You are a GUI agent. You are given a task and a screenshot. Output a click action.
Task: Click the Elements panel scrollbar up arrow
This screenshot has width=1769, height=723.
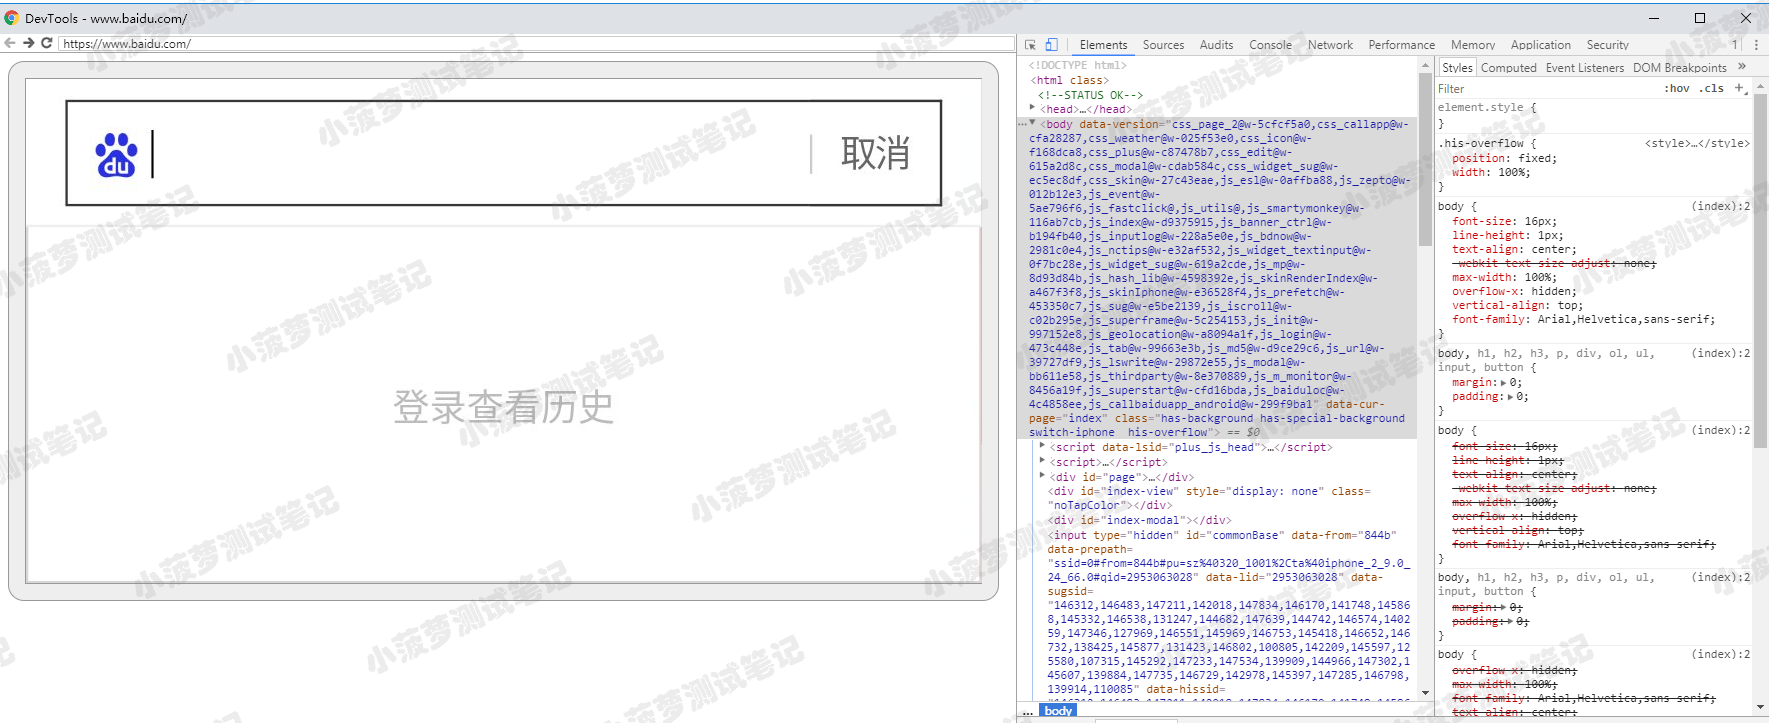coord(1425,65)
